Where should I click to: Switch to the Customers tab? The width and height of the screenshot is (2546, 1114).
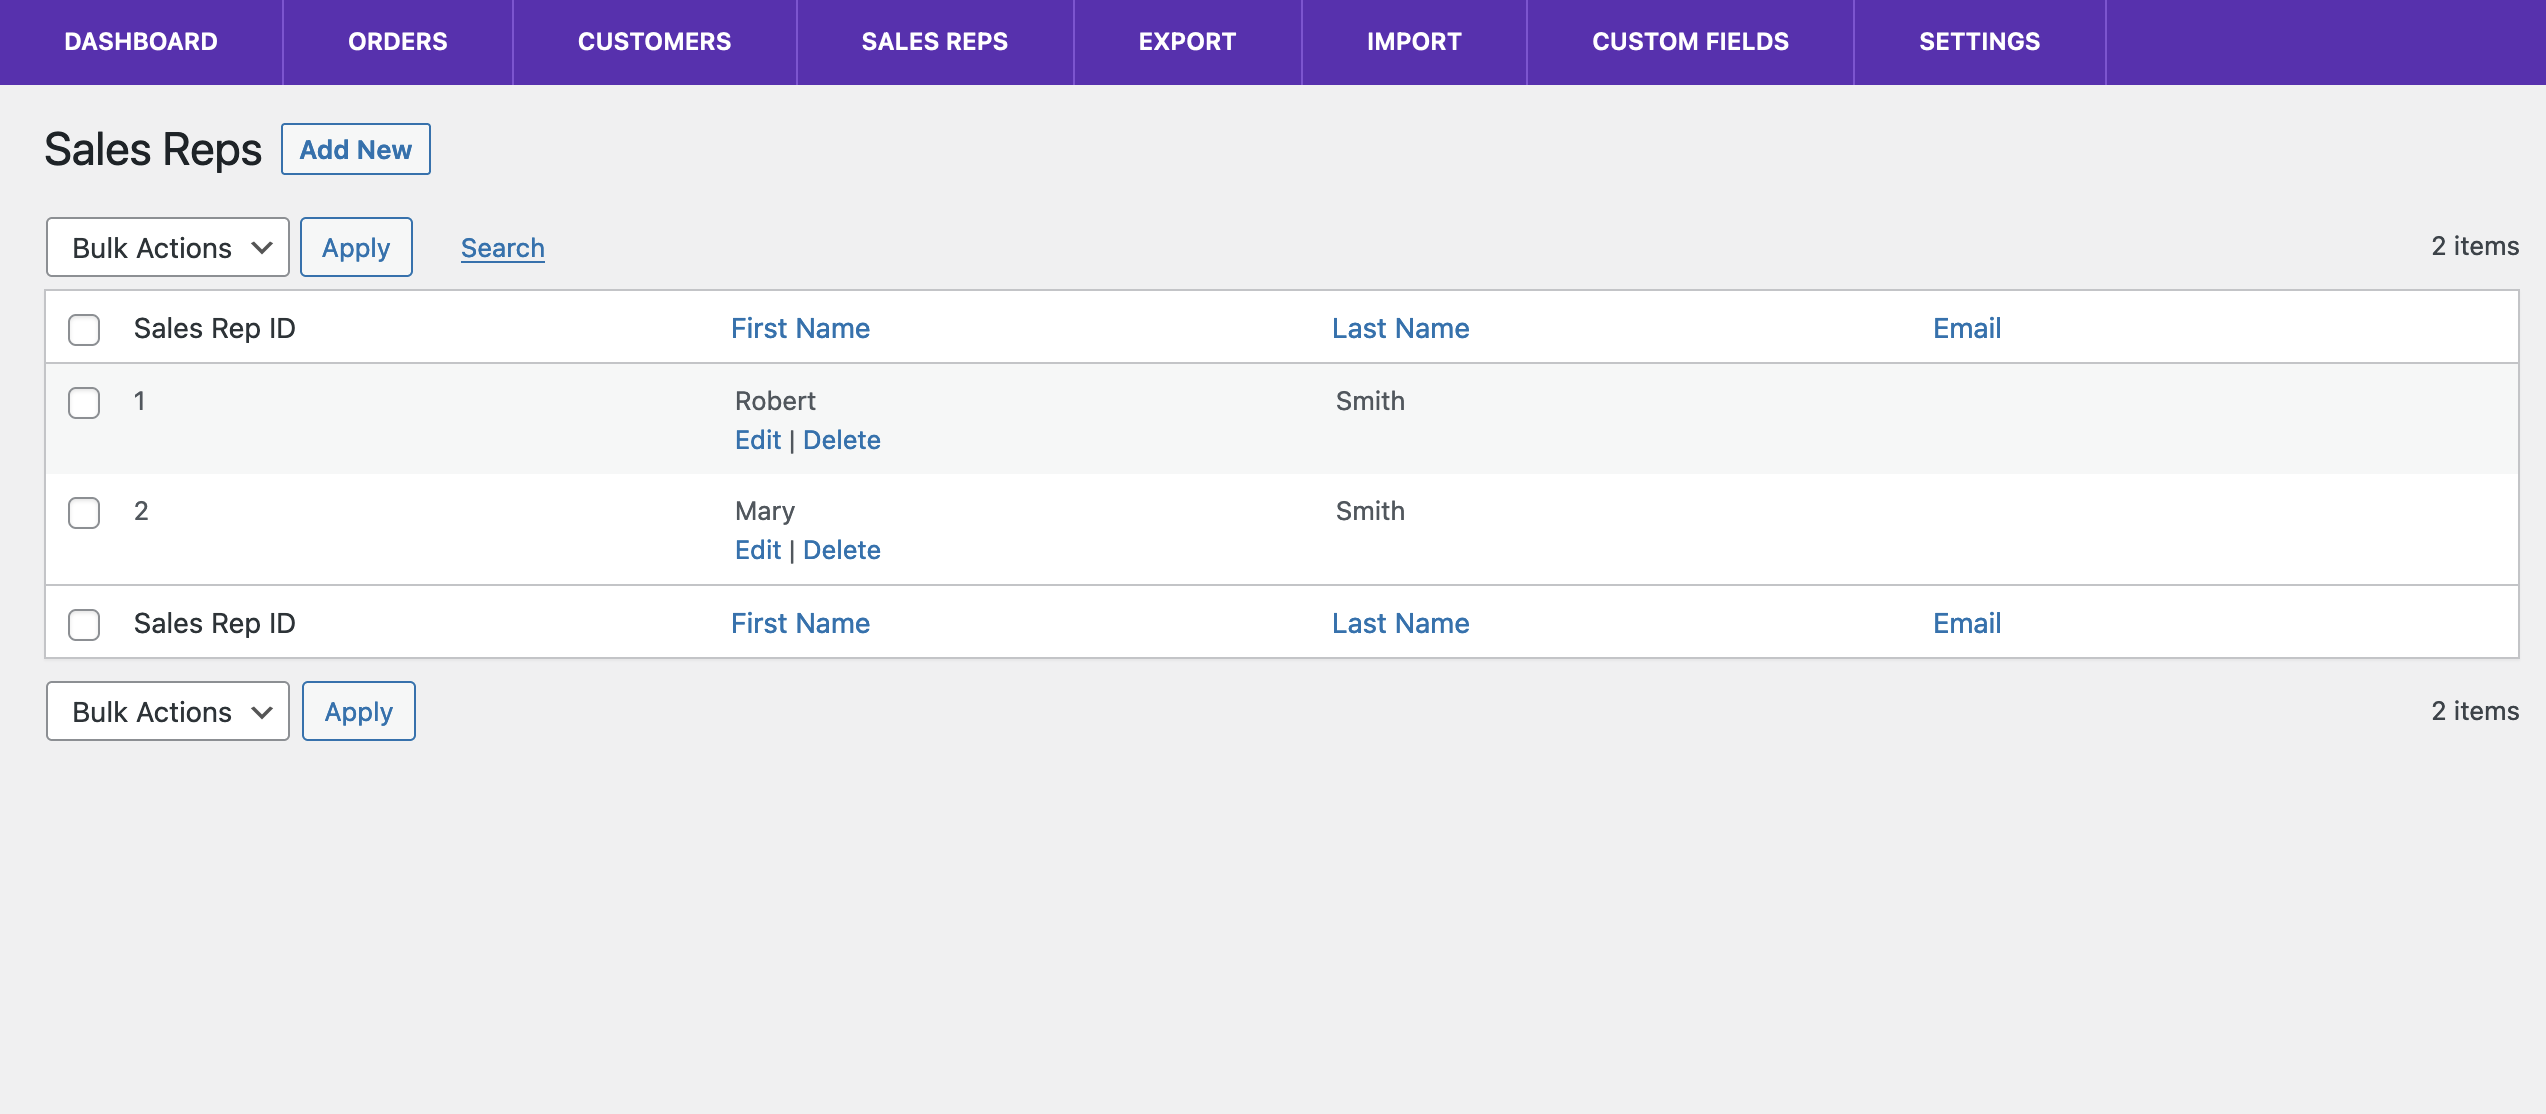coord(654,42)
